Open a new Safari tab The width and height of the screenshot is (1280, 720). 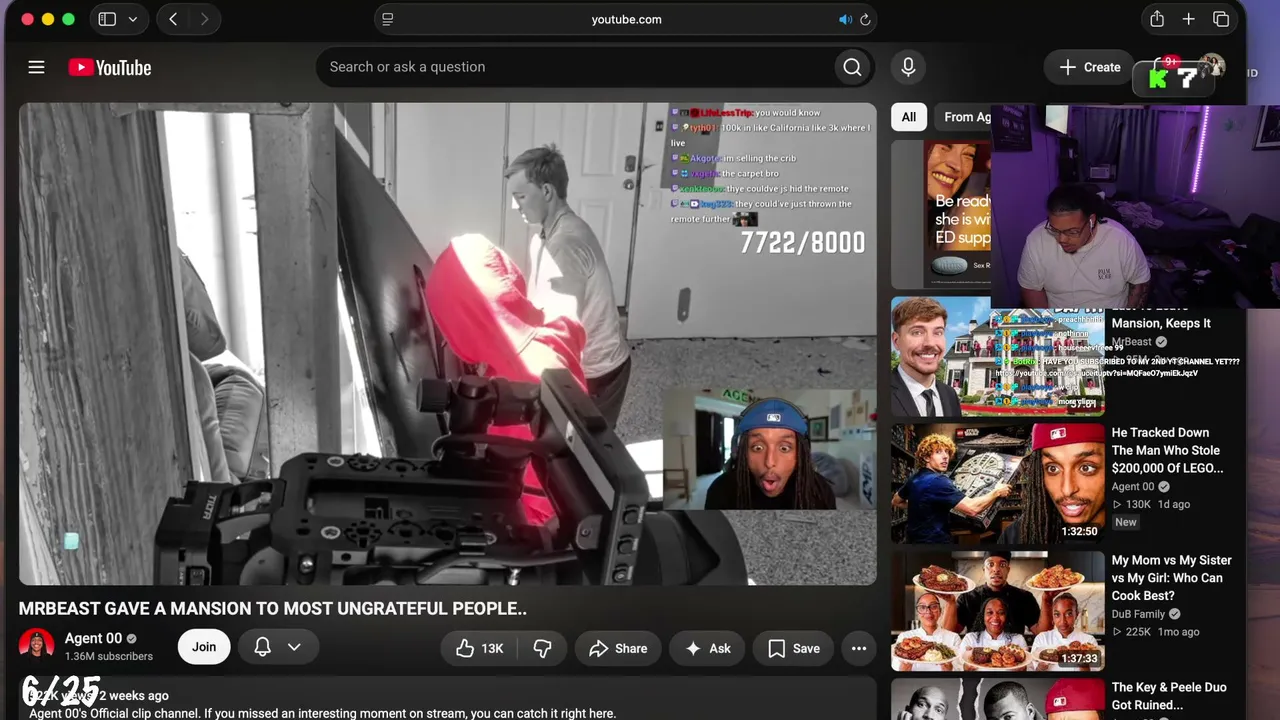click(1189, 19)
